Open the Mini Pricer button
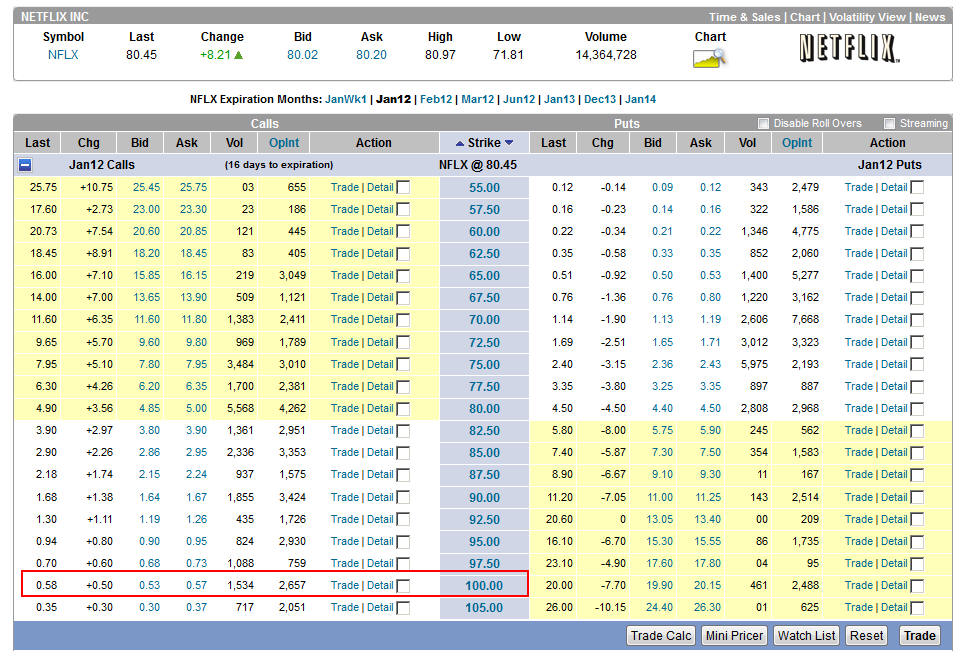 tap(735, 636)
